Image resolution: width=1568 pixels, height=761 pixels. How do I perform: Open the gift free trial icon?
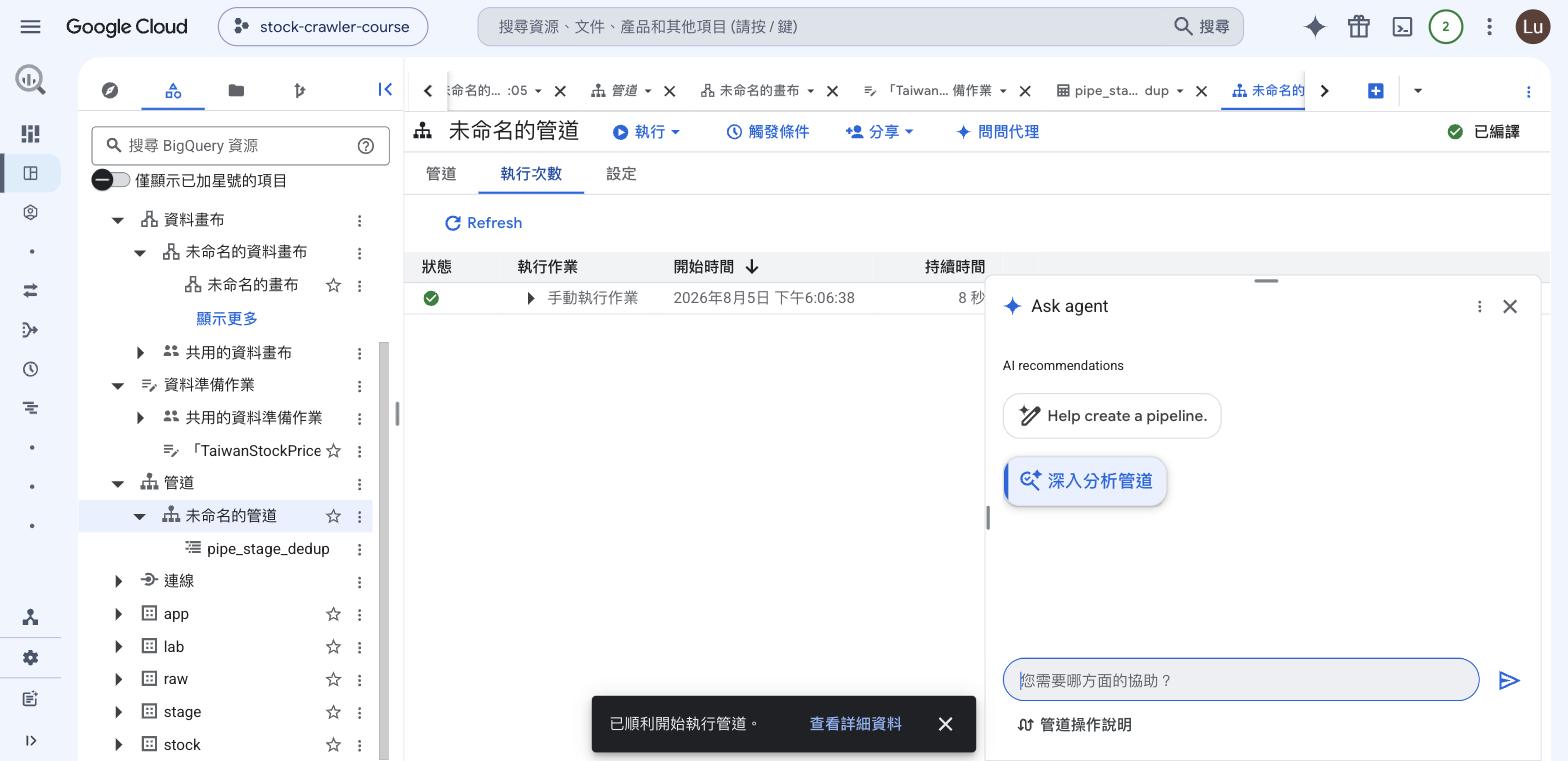click(1358, 27)
